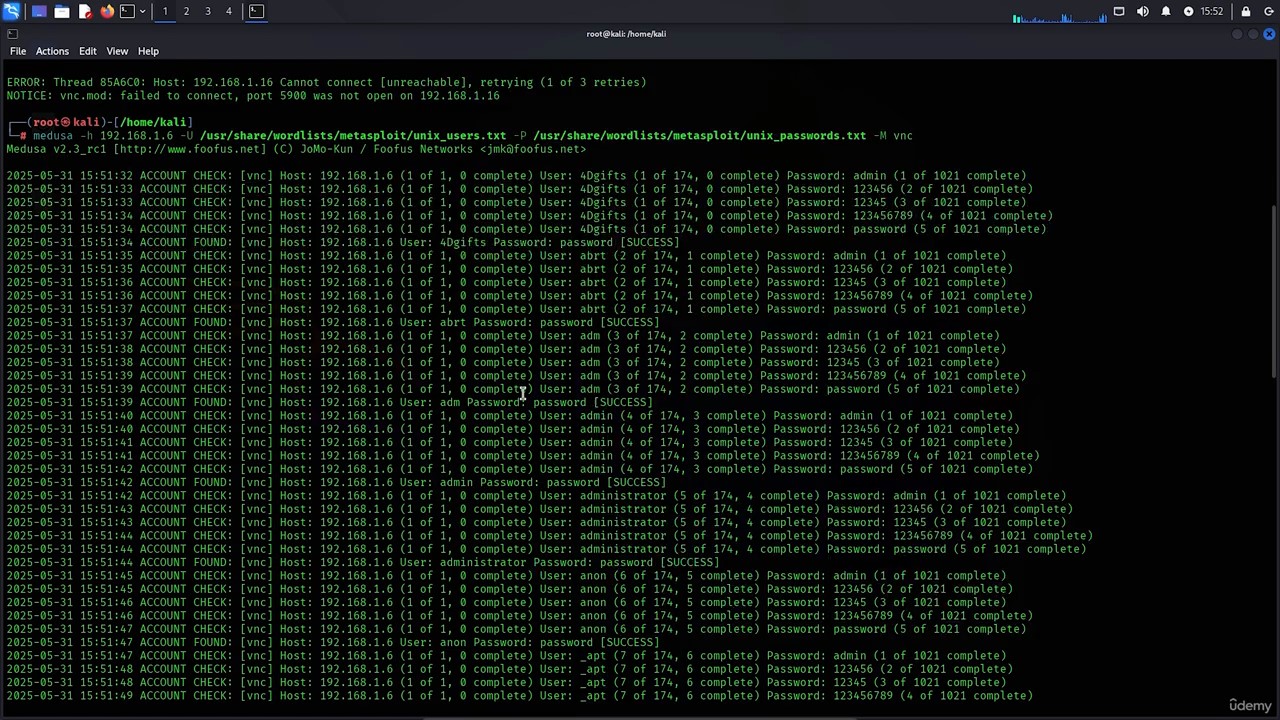Image resolution: width=1280 pixels, height=720 pixels.
Task: Launch Firefox from the panel
Action: (107, 11)
